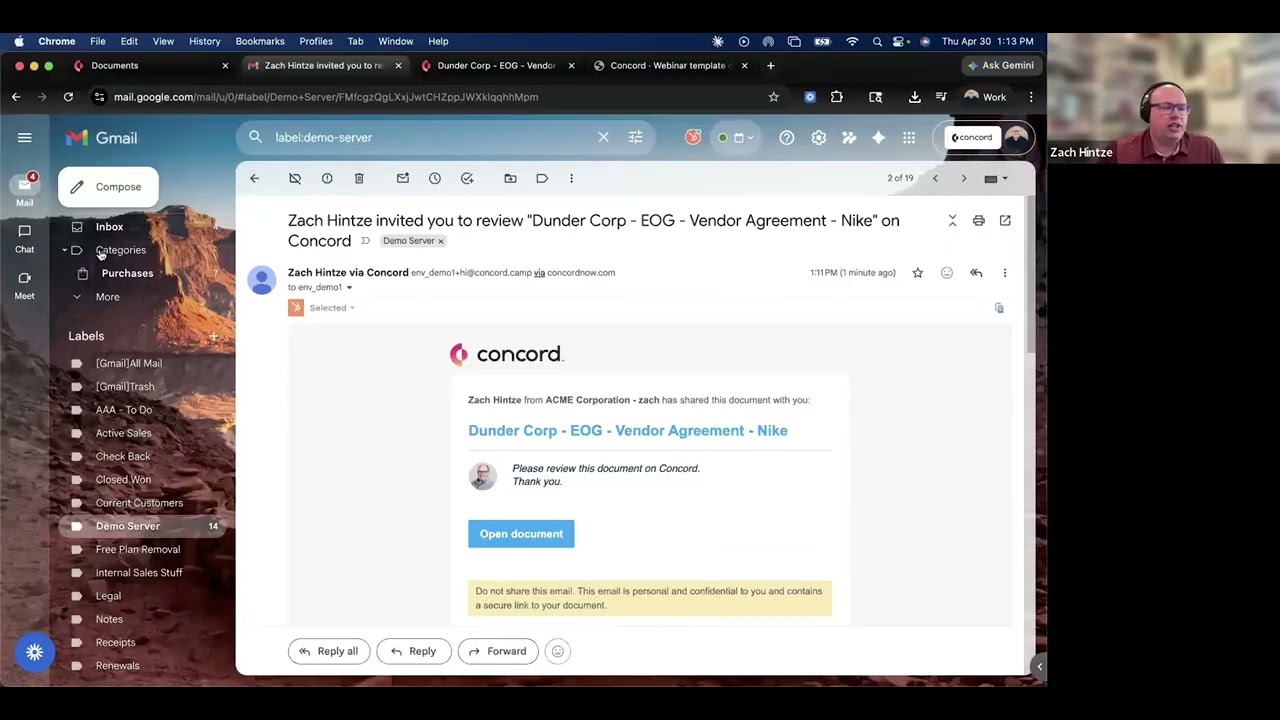Open Purchases category

click(127, 273)
